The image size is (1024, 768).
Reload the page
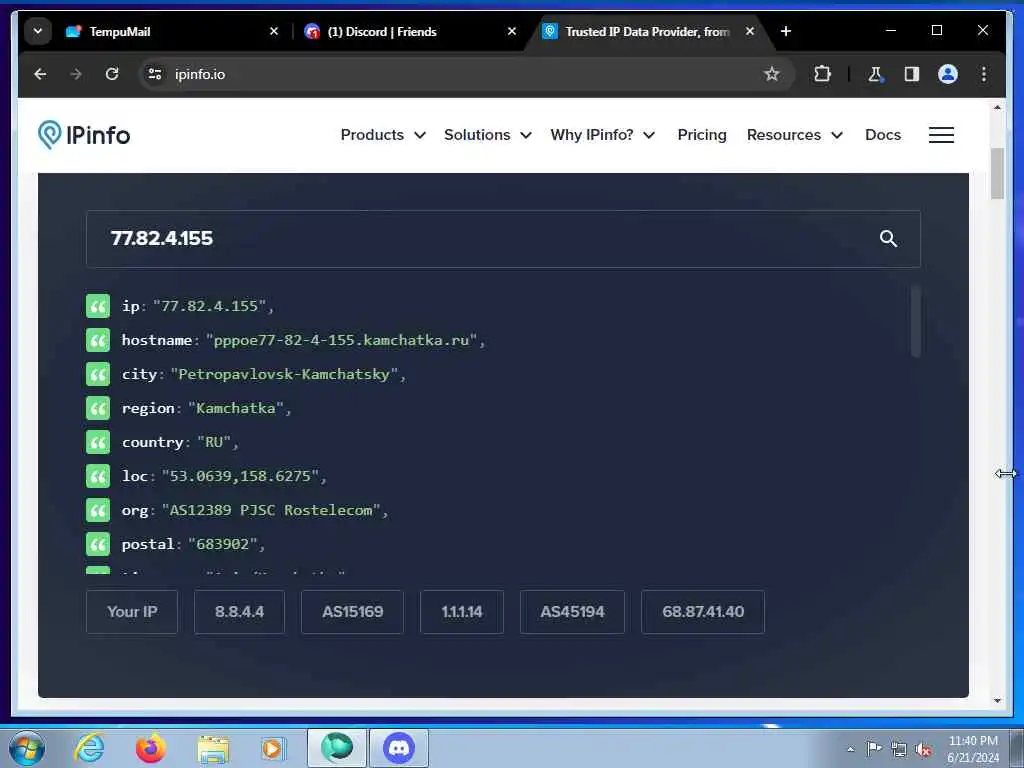click(112, 74)
